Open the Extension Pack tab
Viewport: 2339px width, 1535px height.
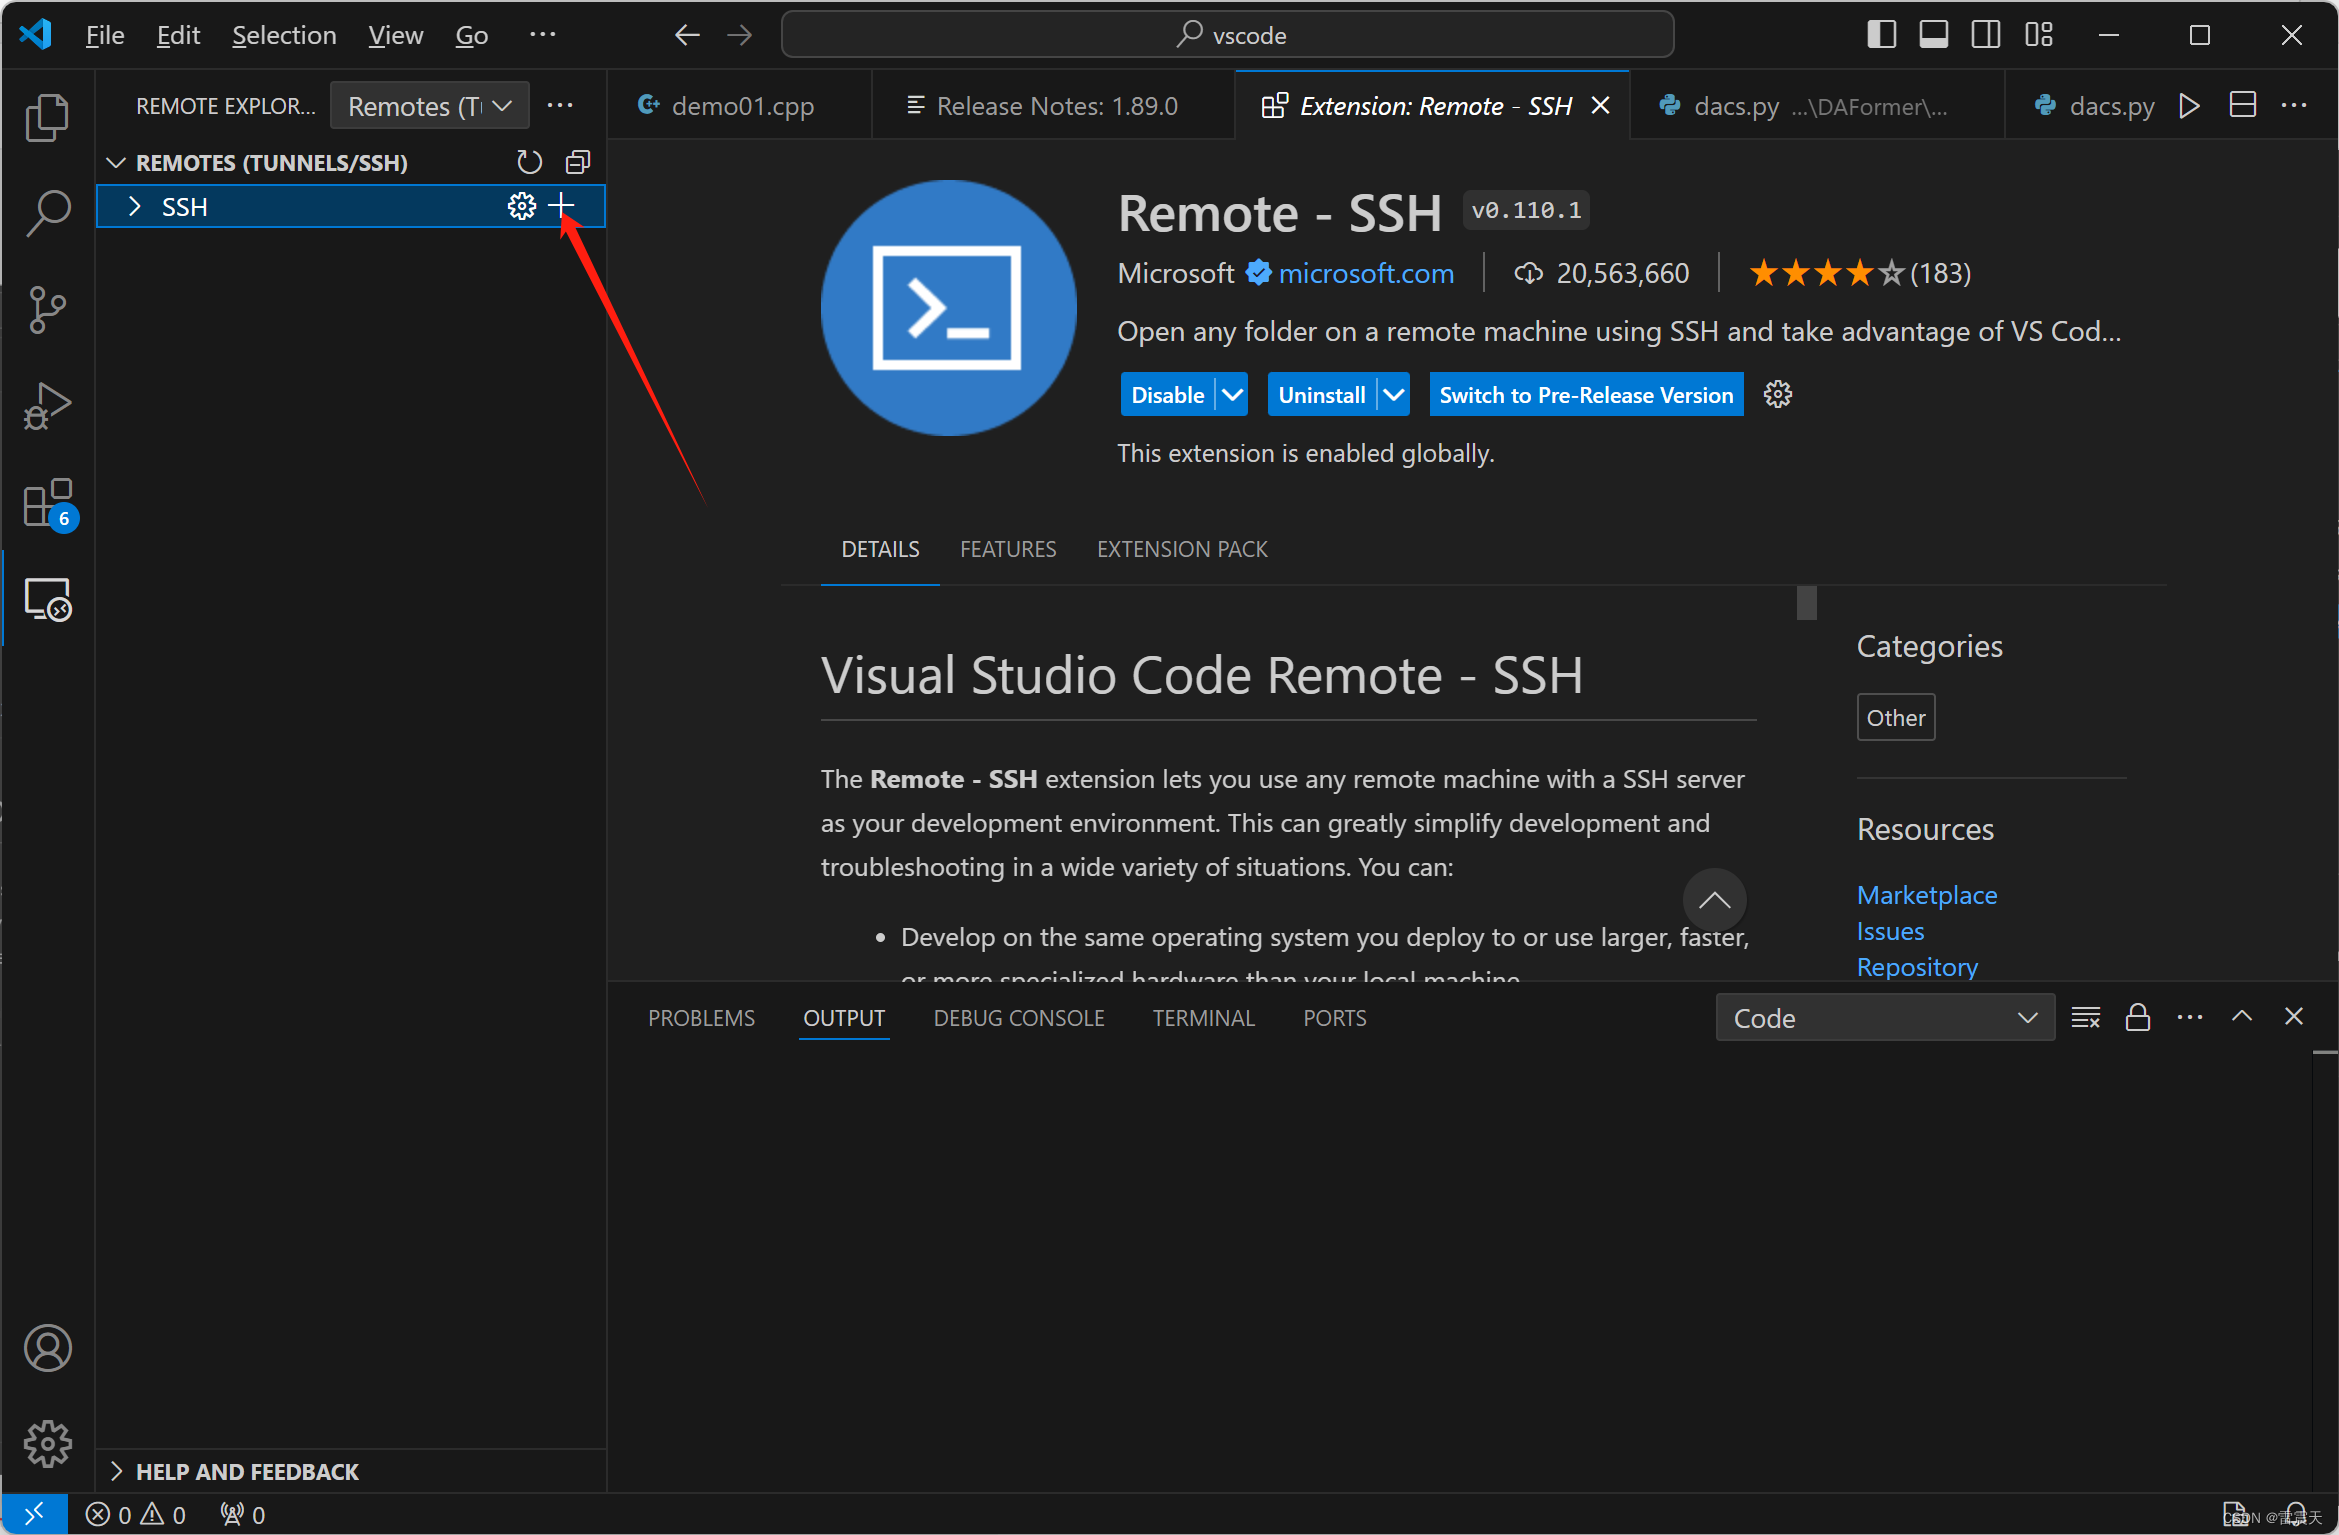click(1182, 549)
